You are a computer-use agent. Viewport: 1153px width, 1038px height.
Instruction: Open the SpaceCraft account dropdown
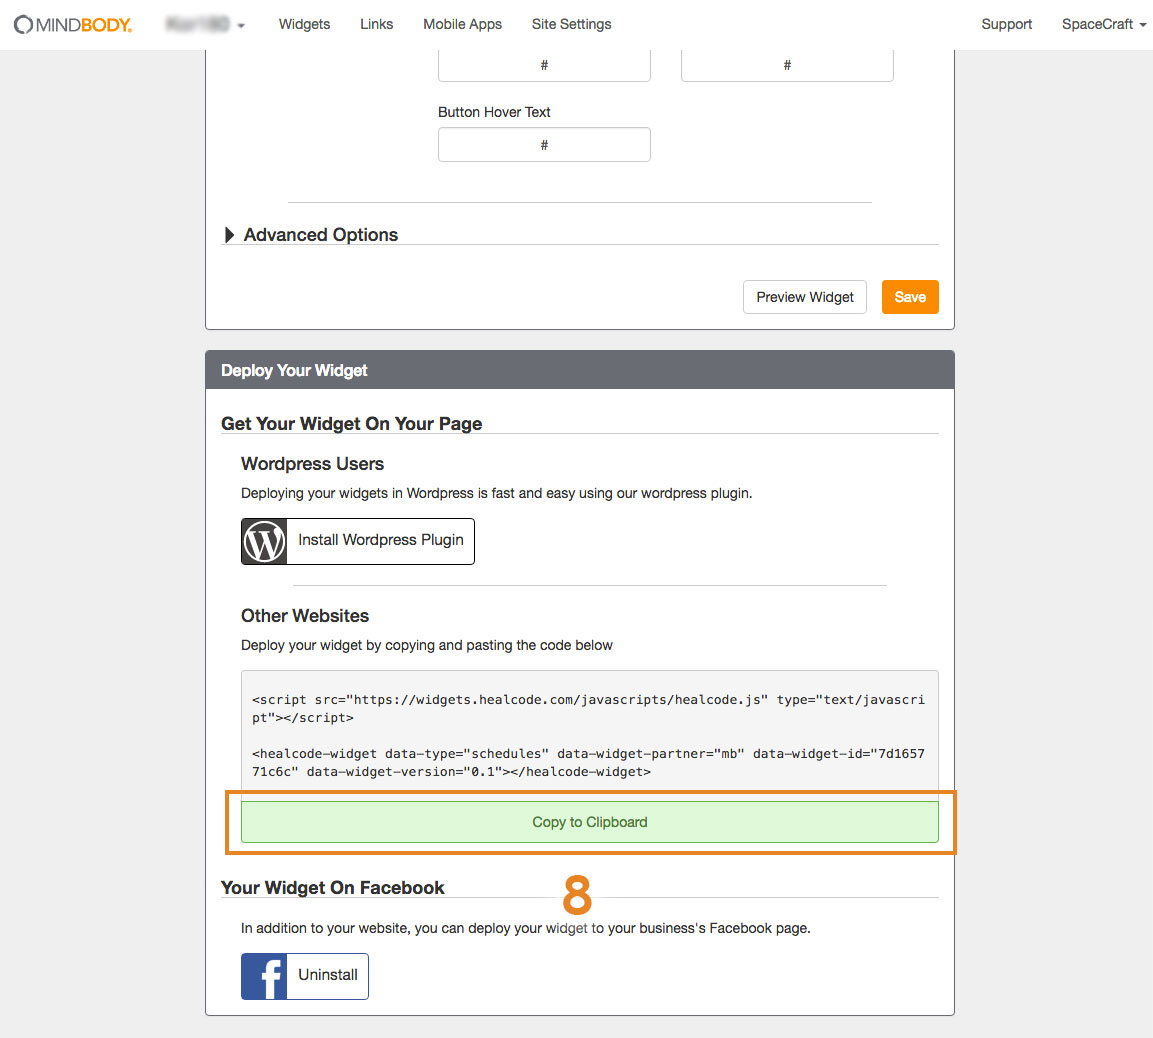[x=1104, y=24]
